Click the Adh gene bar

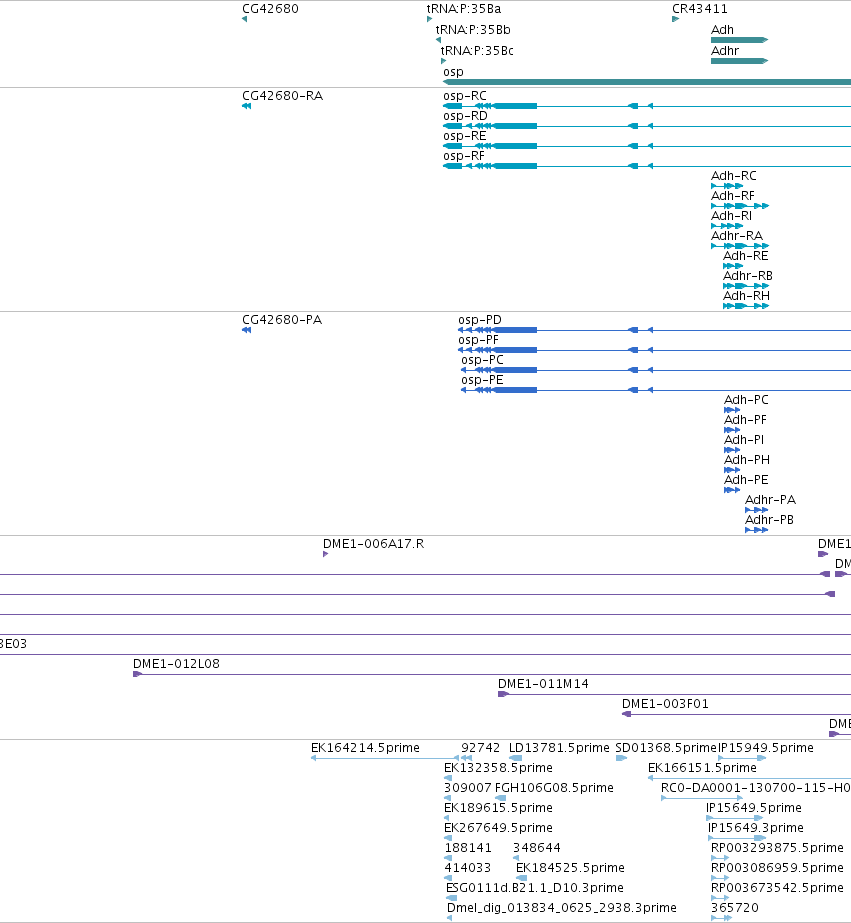point(739,40)
